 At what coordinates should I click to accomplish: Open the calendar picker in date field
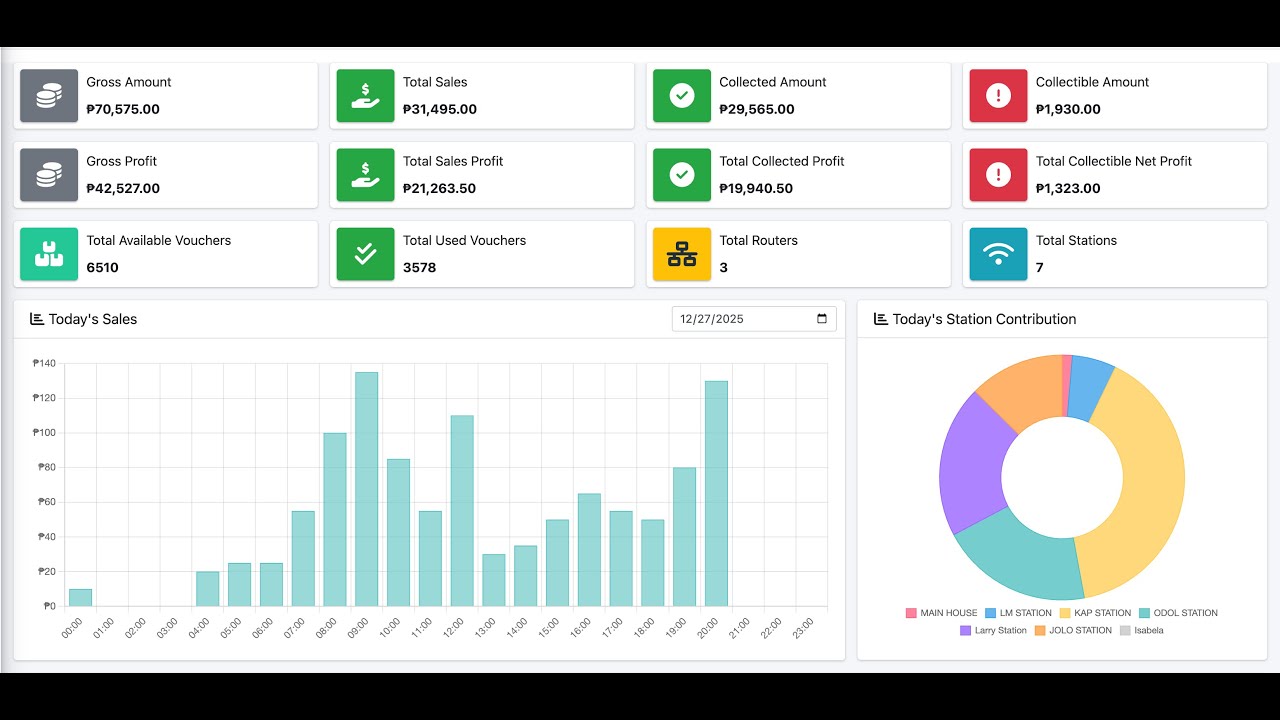pyautogui.click(x=822, y=319)
